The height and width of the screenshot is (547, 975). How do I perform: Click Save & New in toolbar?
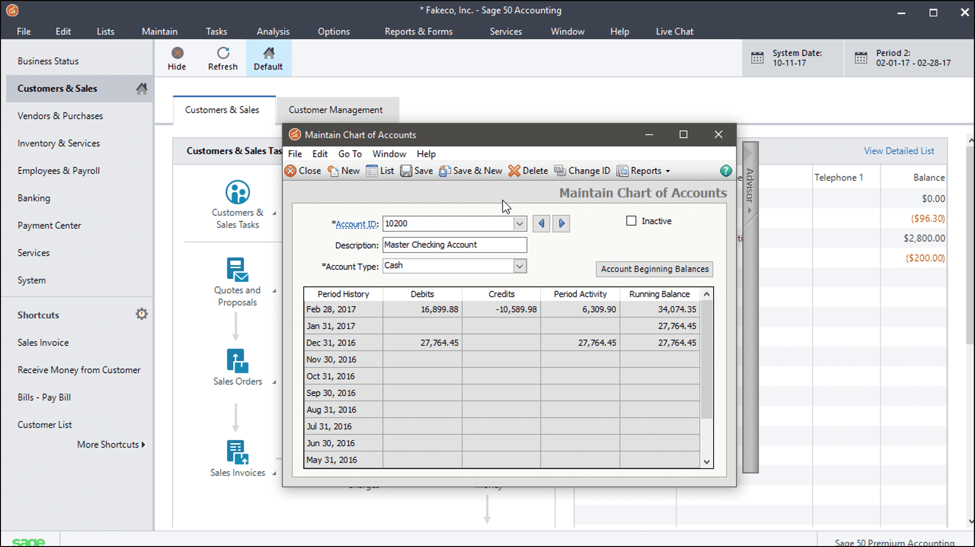[x=470, y=171]
